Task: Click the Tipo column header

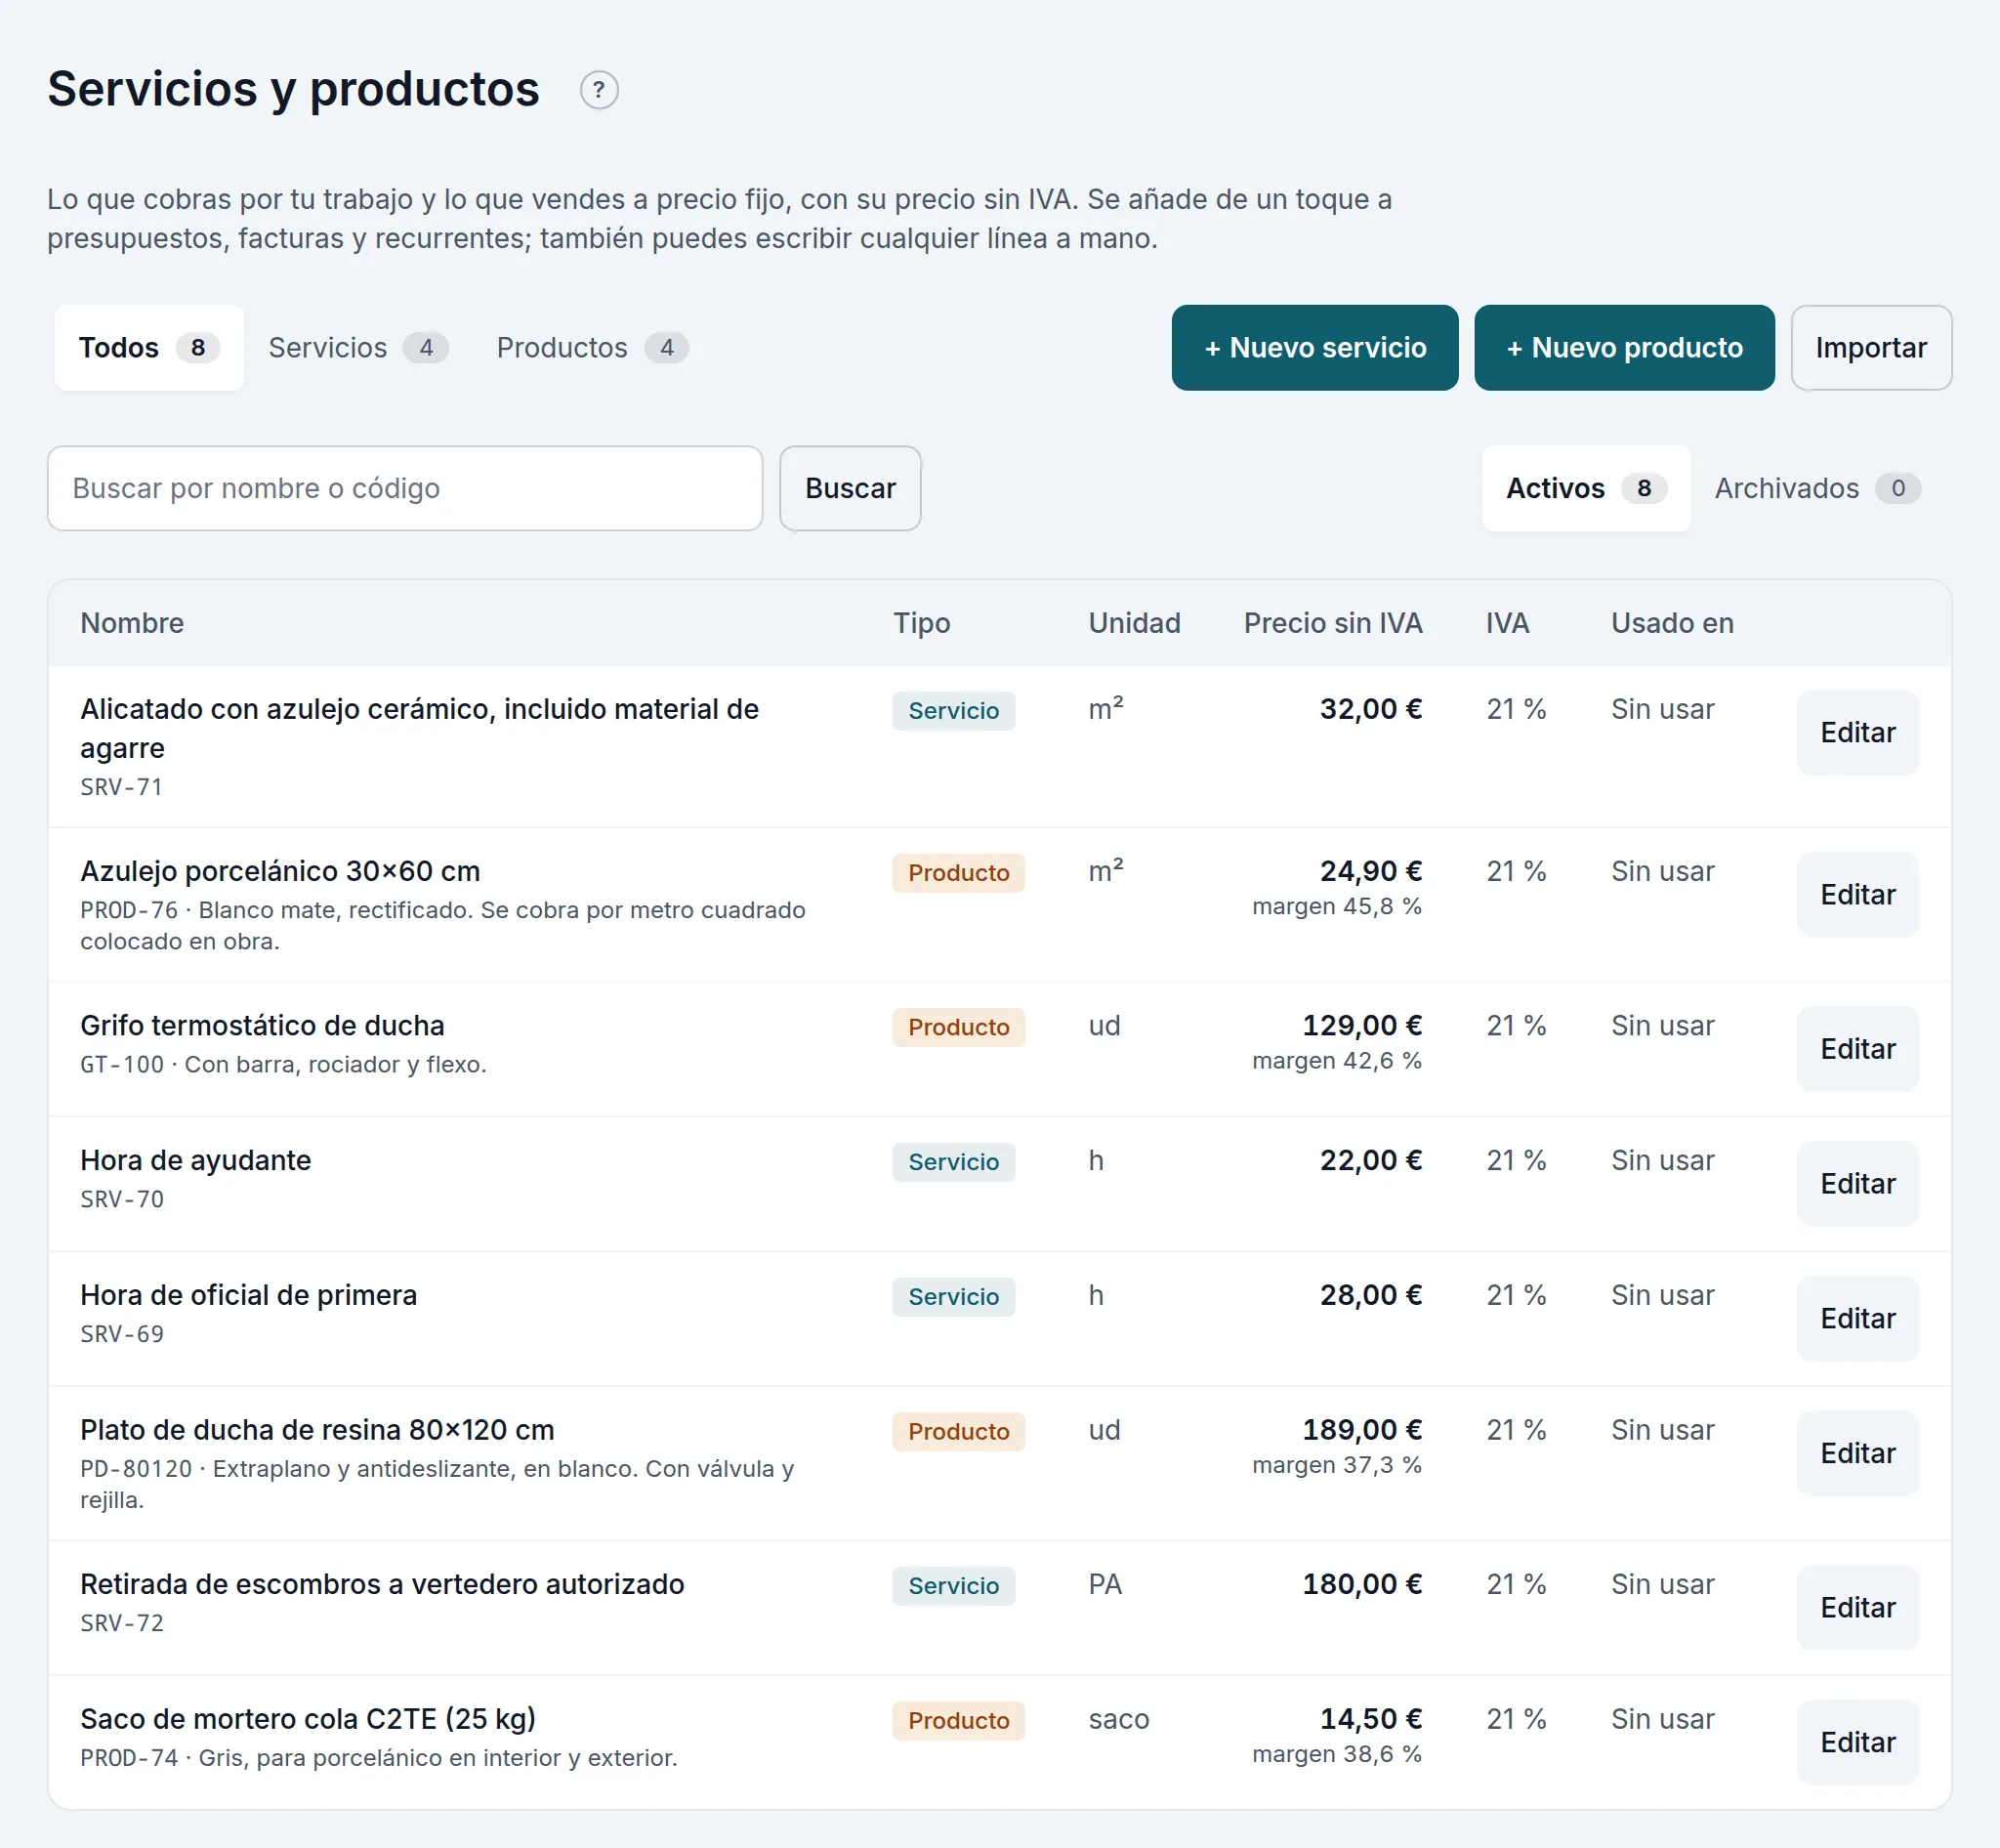Action: (x=921, y=623)
